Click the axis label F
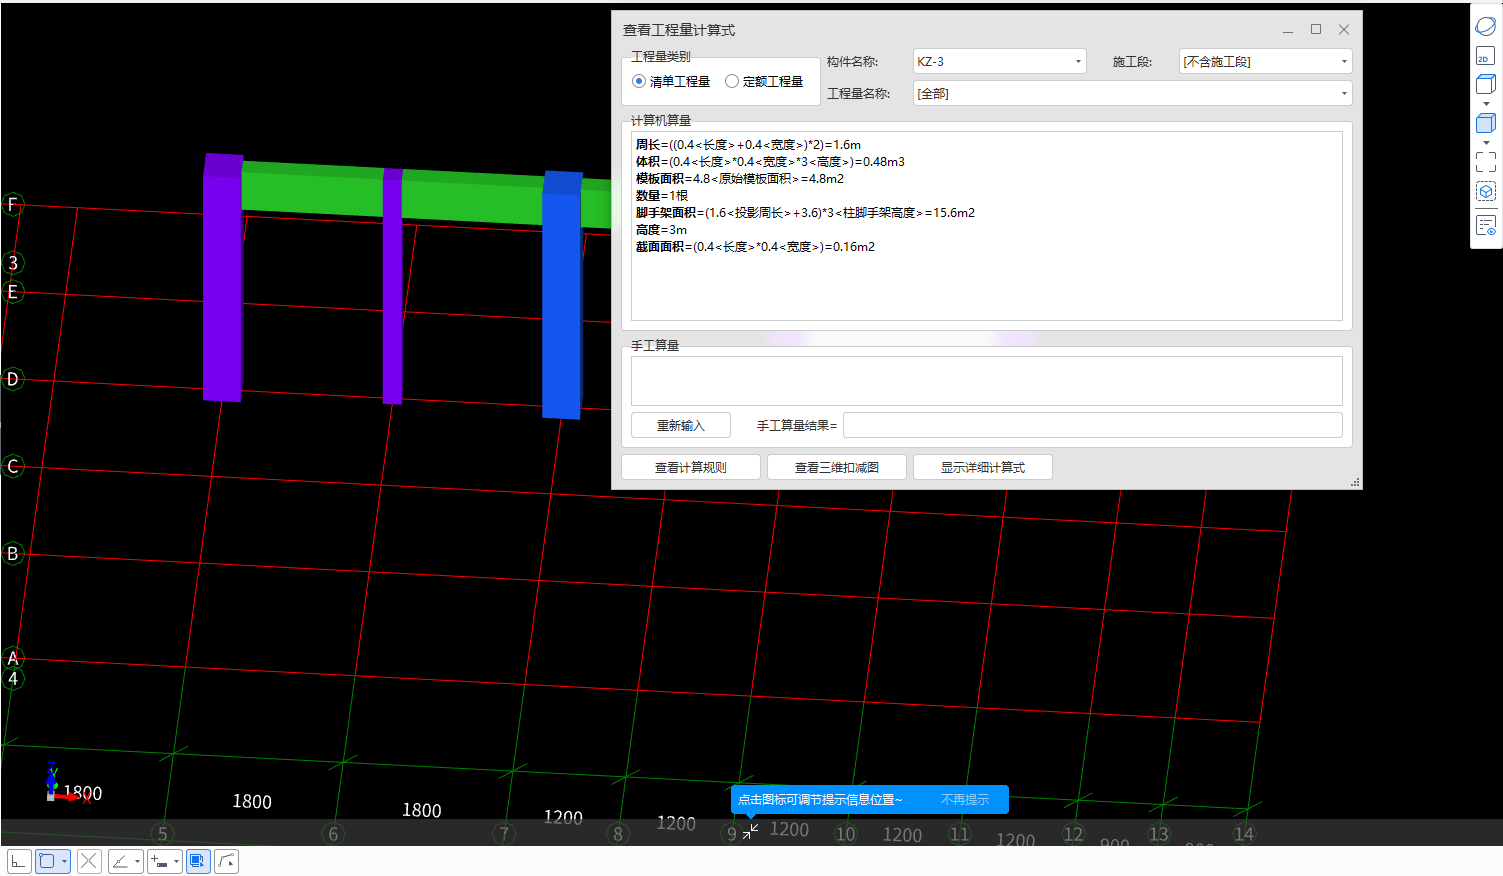Viewport: 1503px width, 876px height. (12, 205)
